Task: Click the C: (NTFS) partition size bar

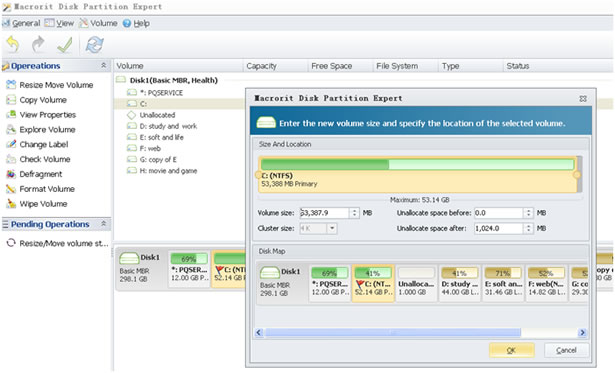Action: click(x=417, y=174)
